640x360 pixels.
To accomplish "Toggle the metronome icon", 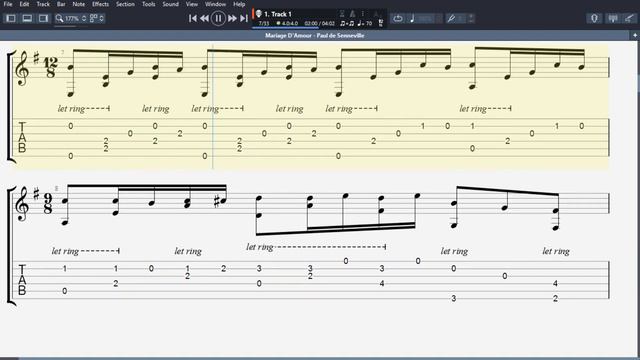I will (x=353, y=14).
